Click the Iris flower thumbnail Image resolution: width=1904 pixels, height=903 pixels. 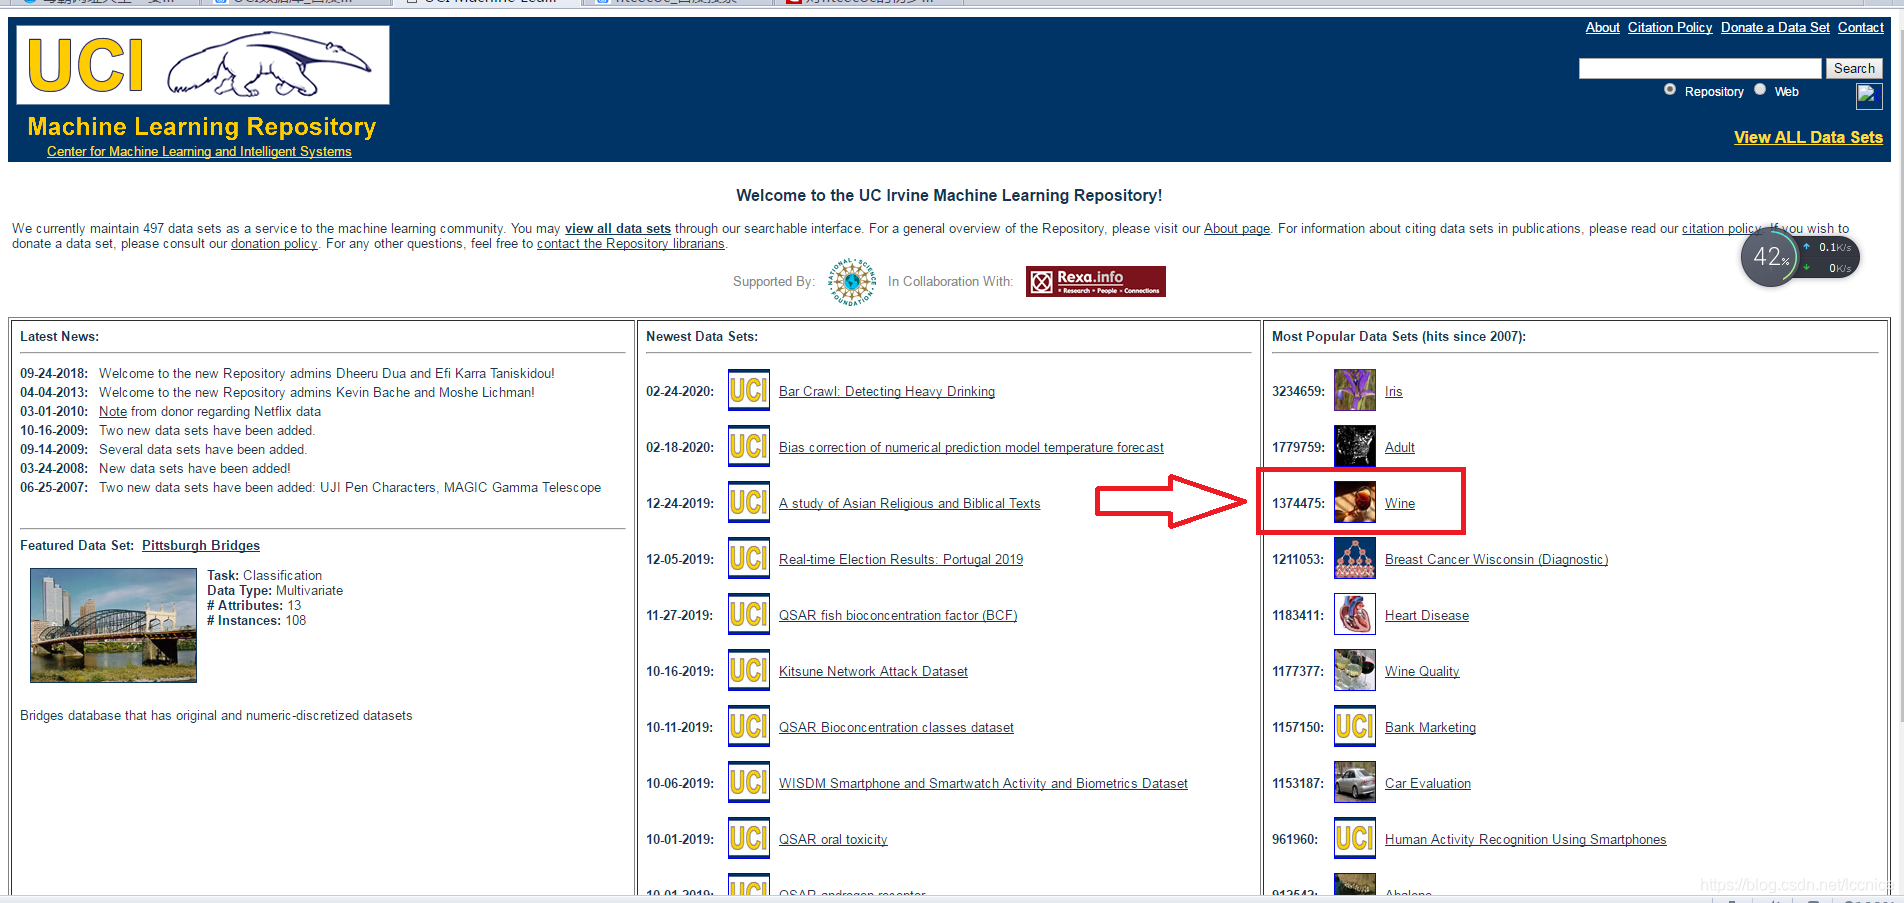coord(1355,391)
